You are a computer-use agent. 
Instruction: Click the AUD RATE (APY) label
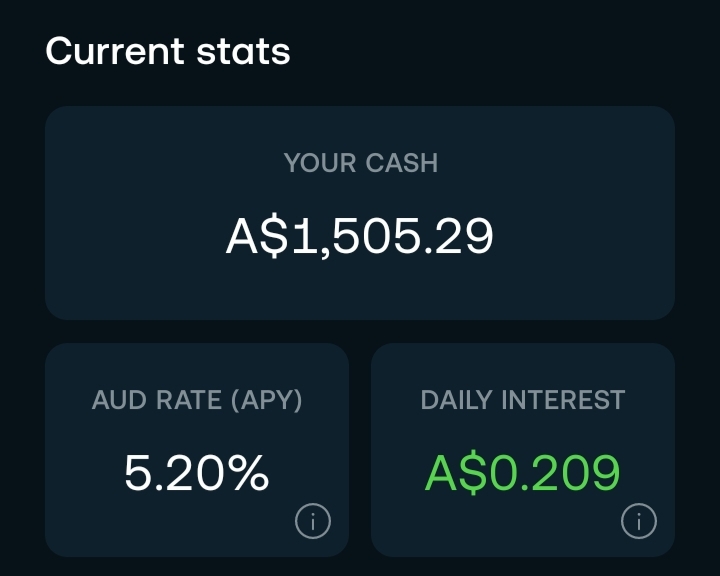pyautogui.click(x=197, y=400)
